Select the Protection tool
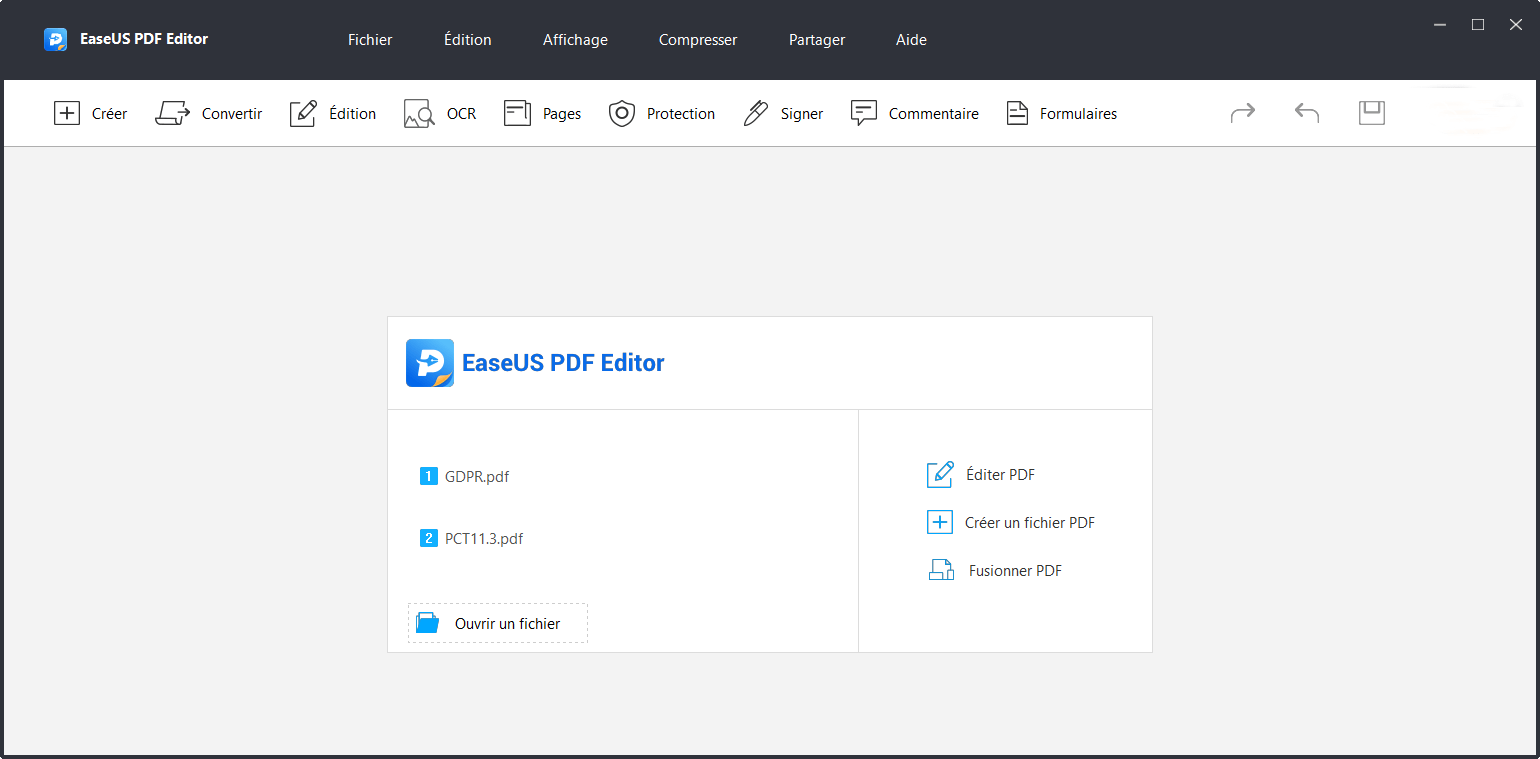Viewport: 1540px width, 759px height. point(661,113)
